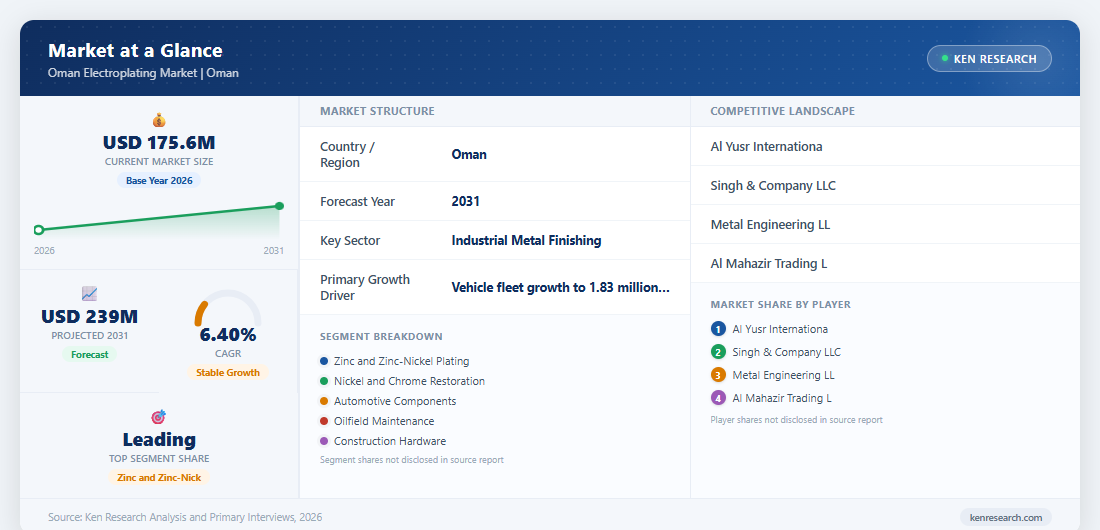
Task: Click the red Oilfield Maintenance dot
Action: [x=323, y=421]
